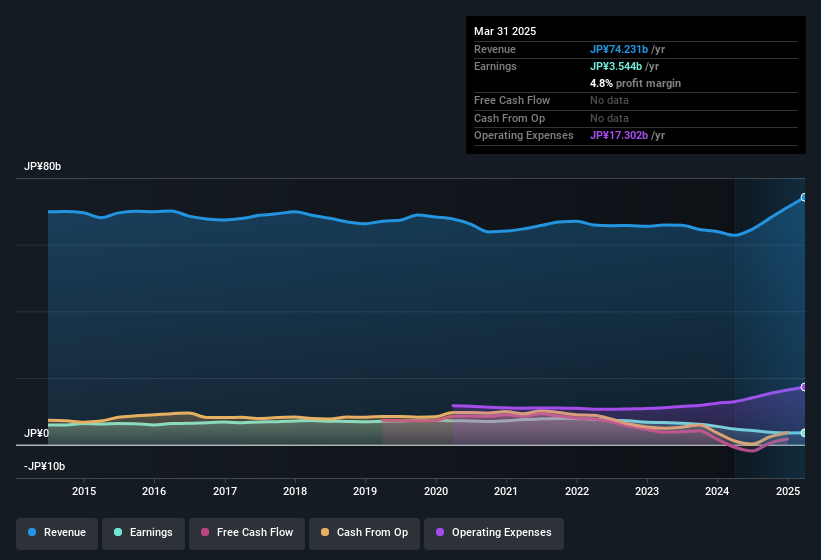
Task: Toggle the Free Cash Flow legend button
Action: click(x=247, y=533)
